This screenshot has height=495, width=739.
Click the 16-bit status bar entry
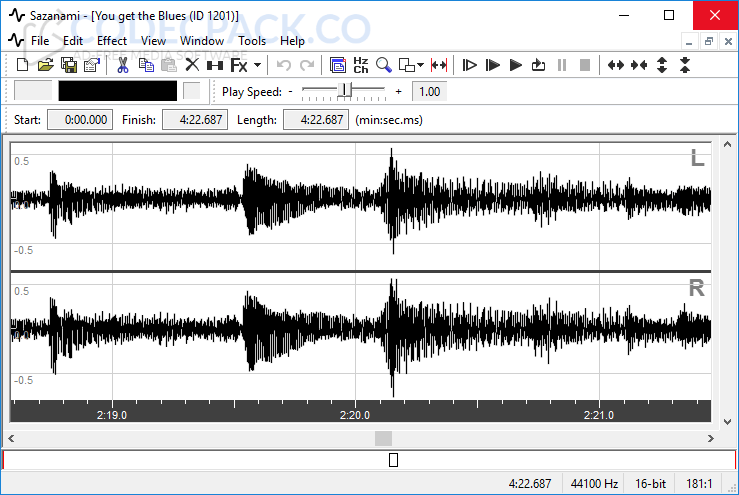(650, 484)
